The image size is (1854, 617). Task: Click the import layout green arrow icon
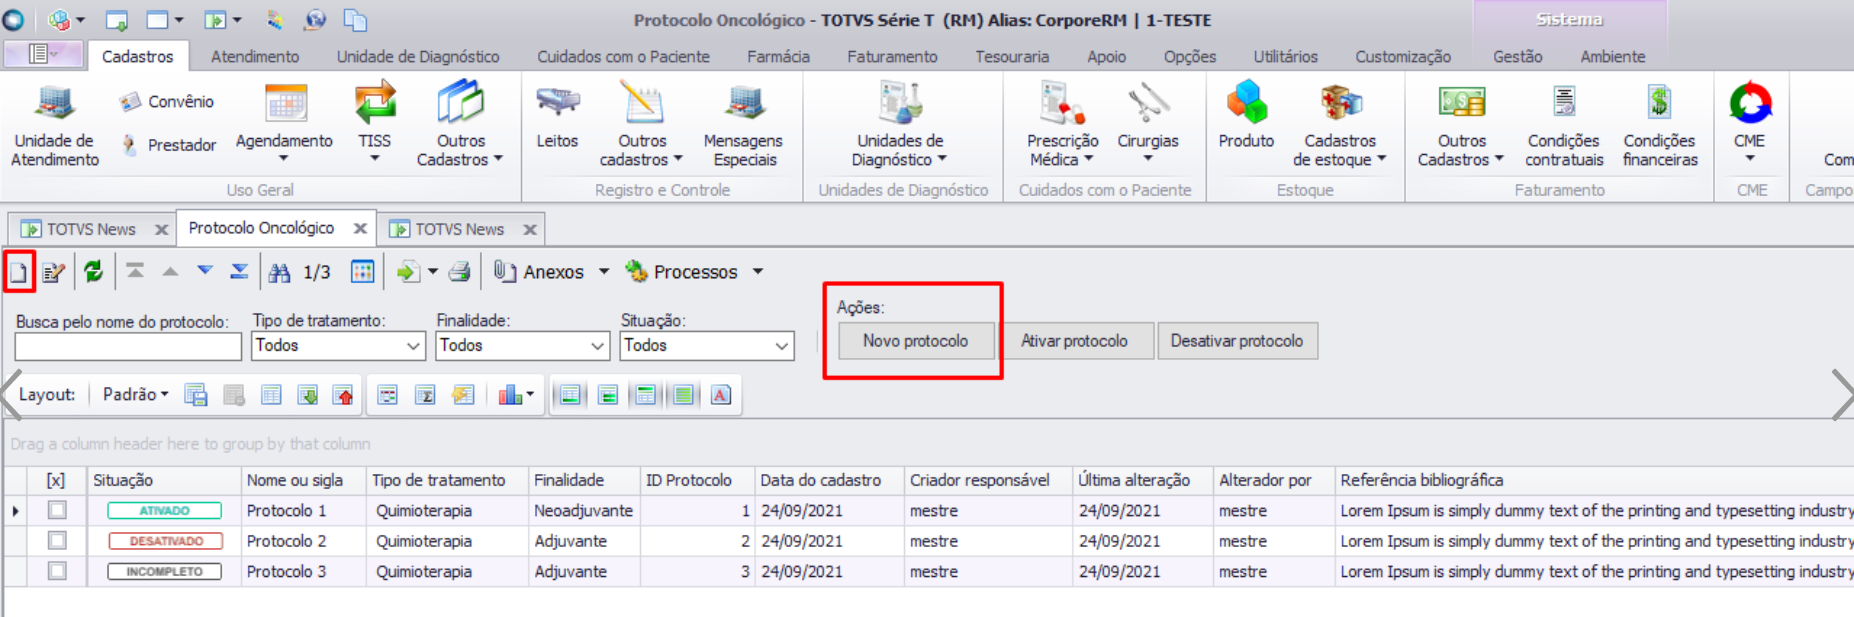pyautogui.click(x=308, y=395)
